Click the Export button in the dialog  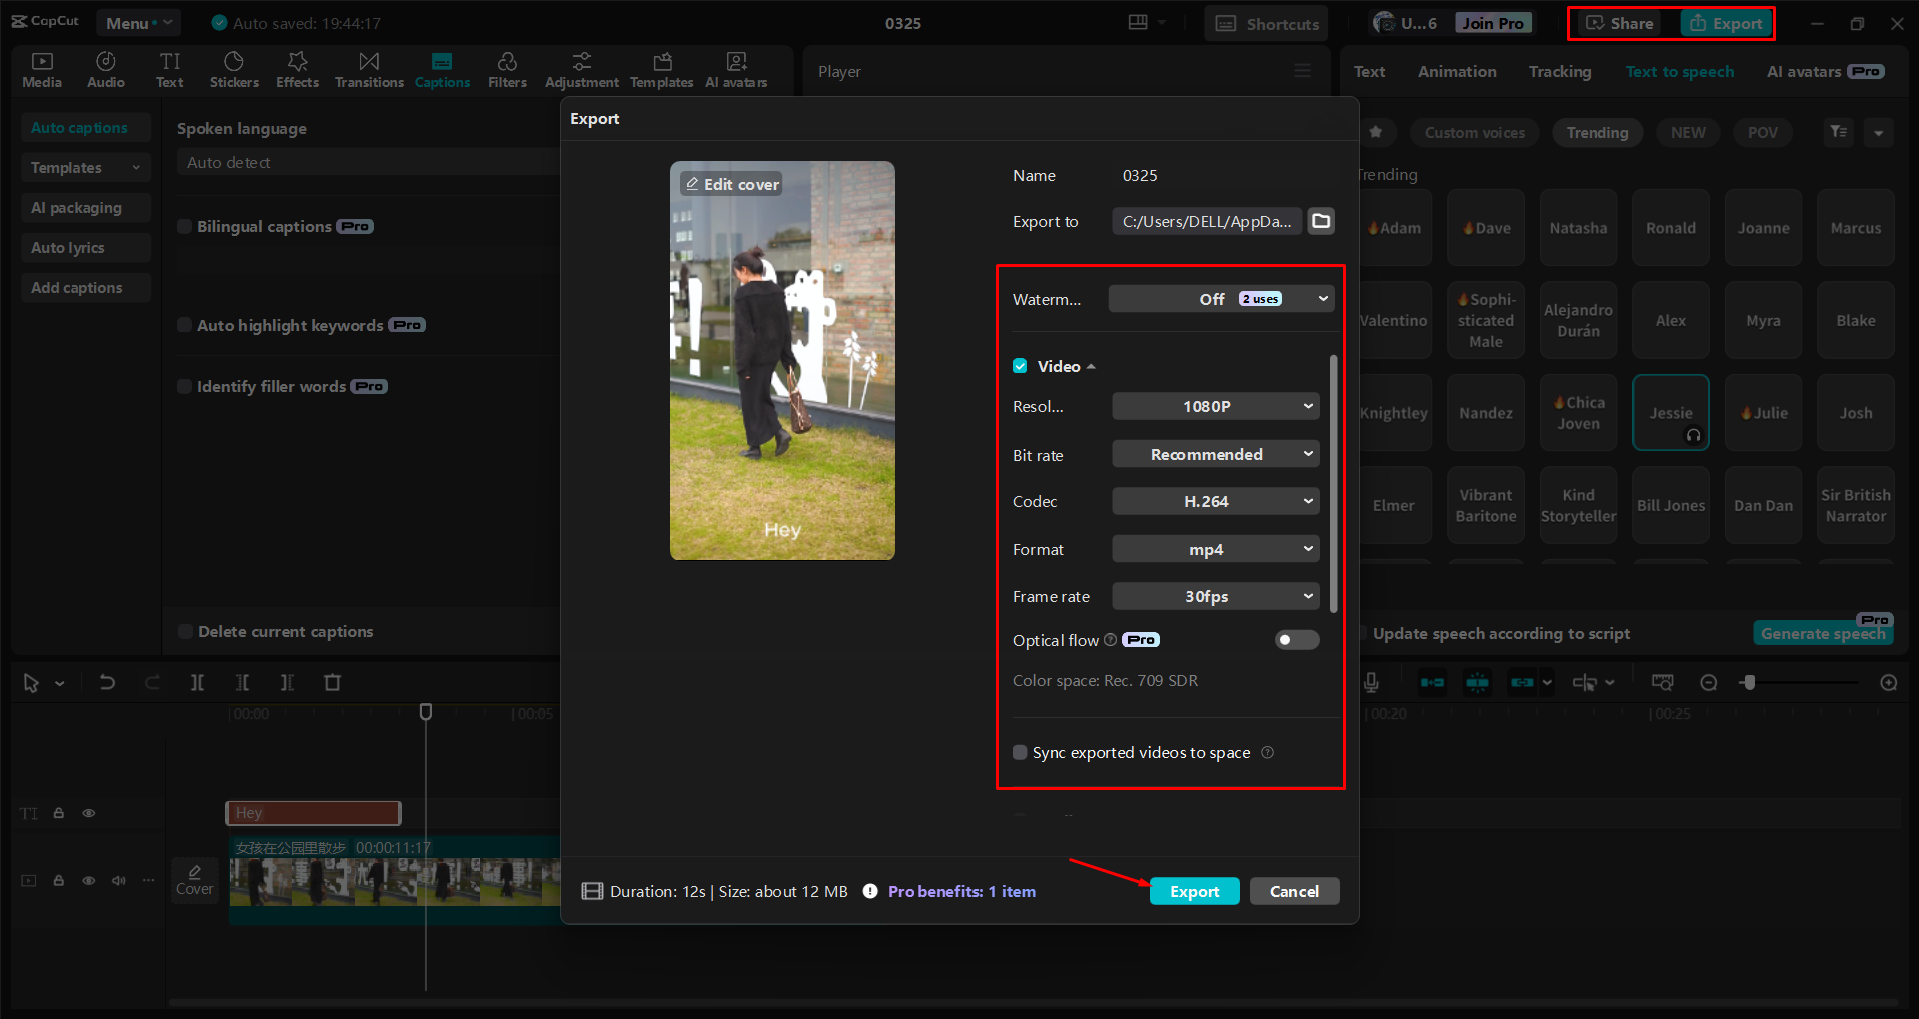click(x=1194, y=890)
